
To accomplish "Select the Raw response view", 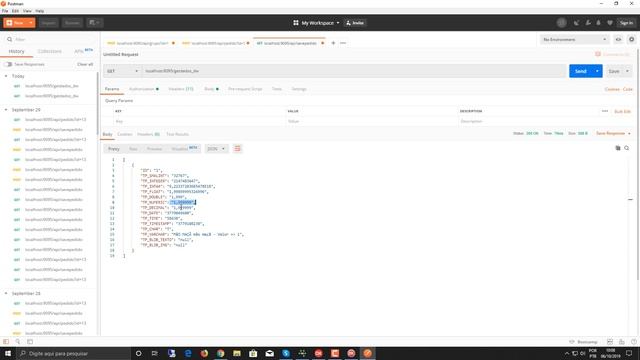I will point(133,149).
